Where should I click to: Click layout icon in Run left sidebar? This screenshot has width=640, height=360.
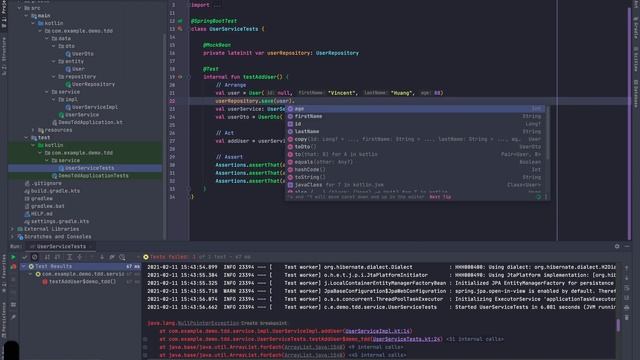click(x=13, y=304)
